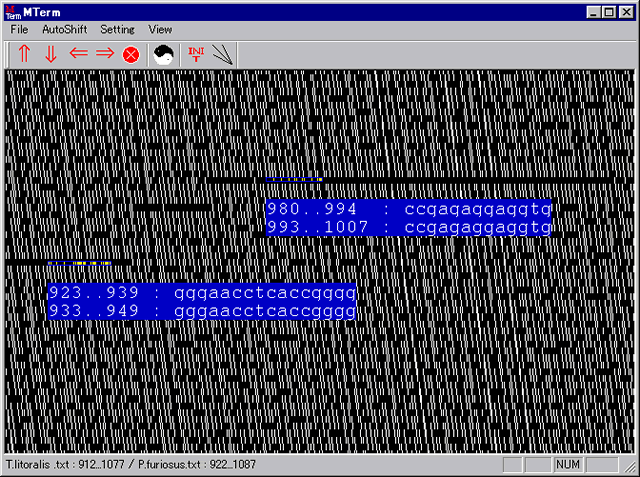Click the yin-yang toolbar icon

165,54
